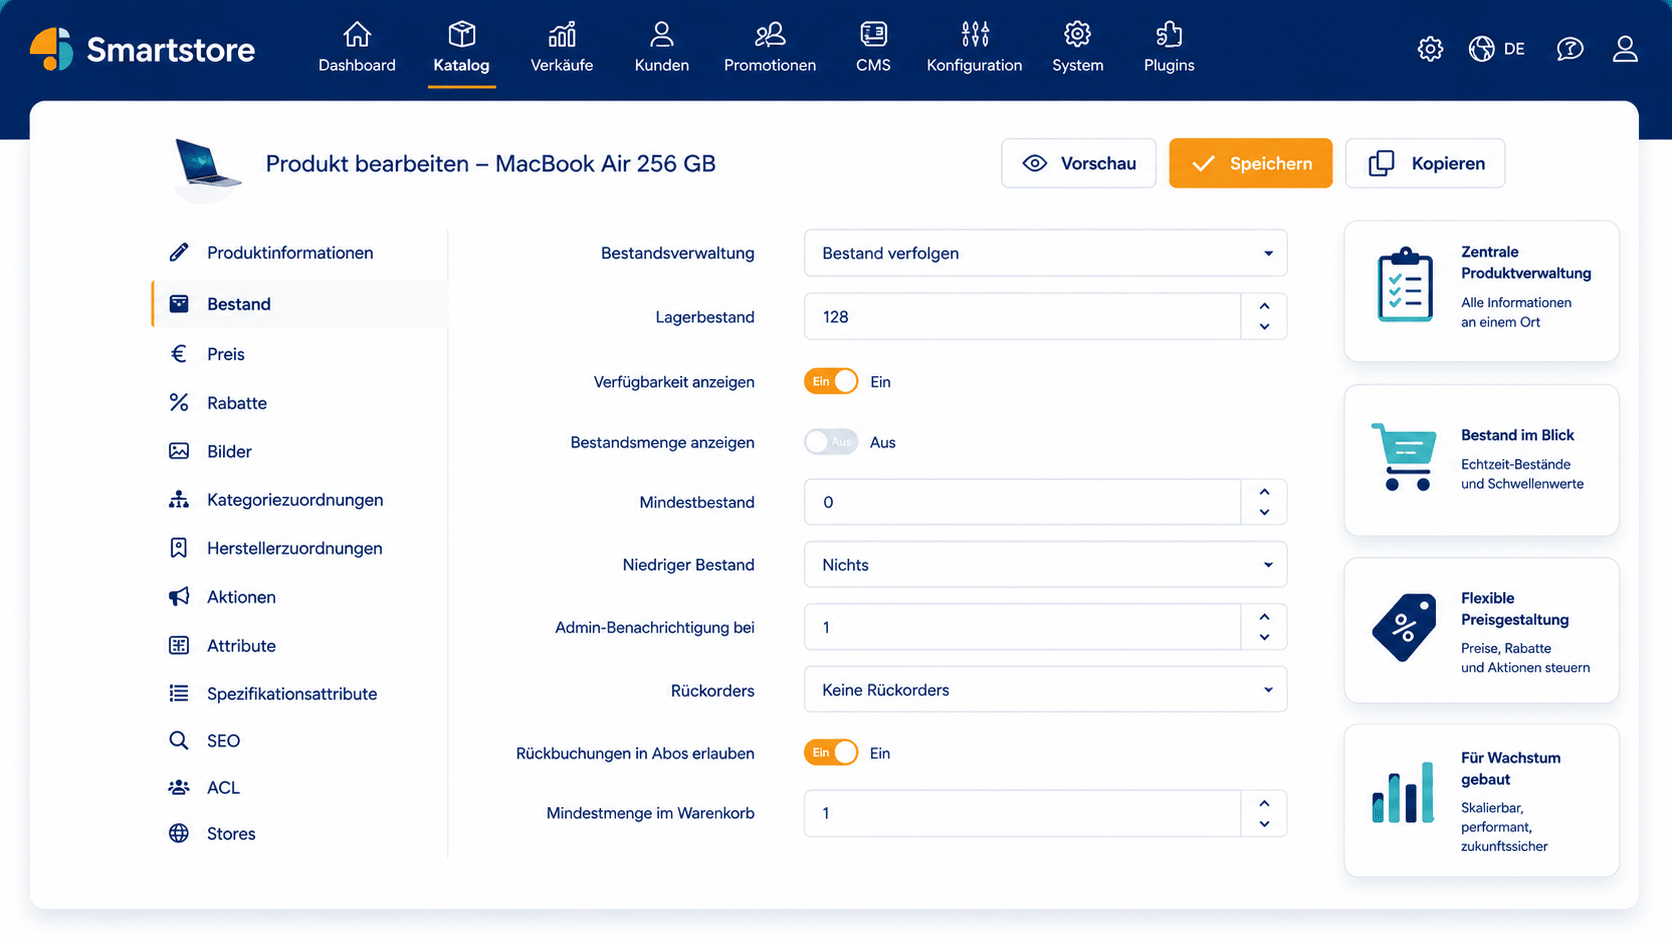Select the Bestand section
Screen dimensions: 1672x941
point(300,304)
